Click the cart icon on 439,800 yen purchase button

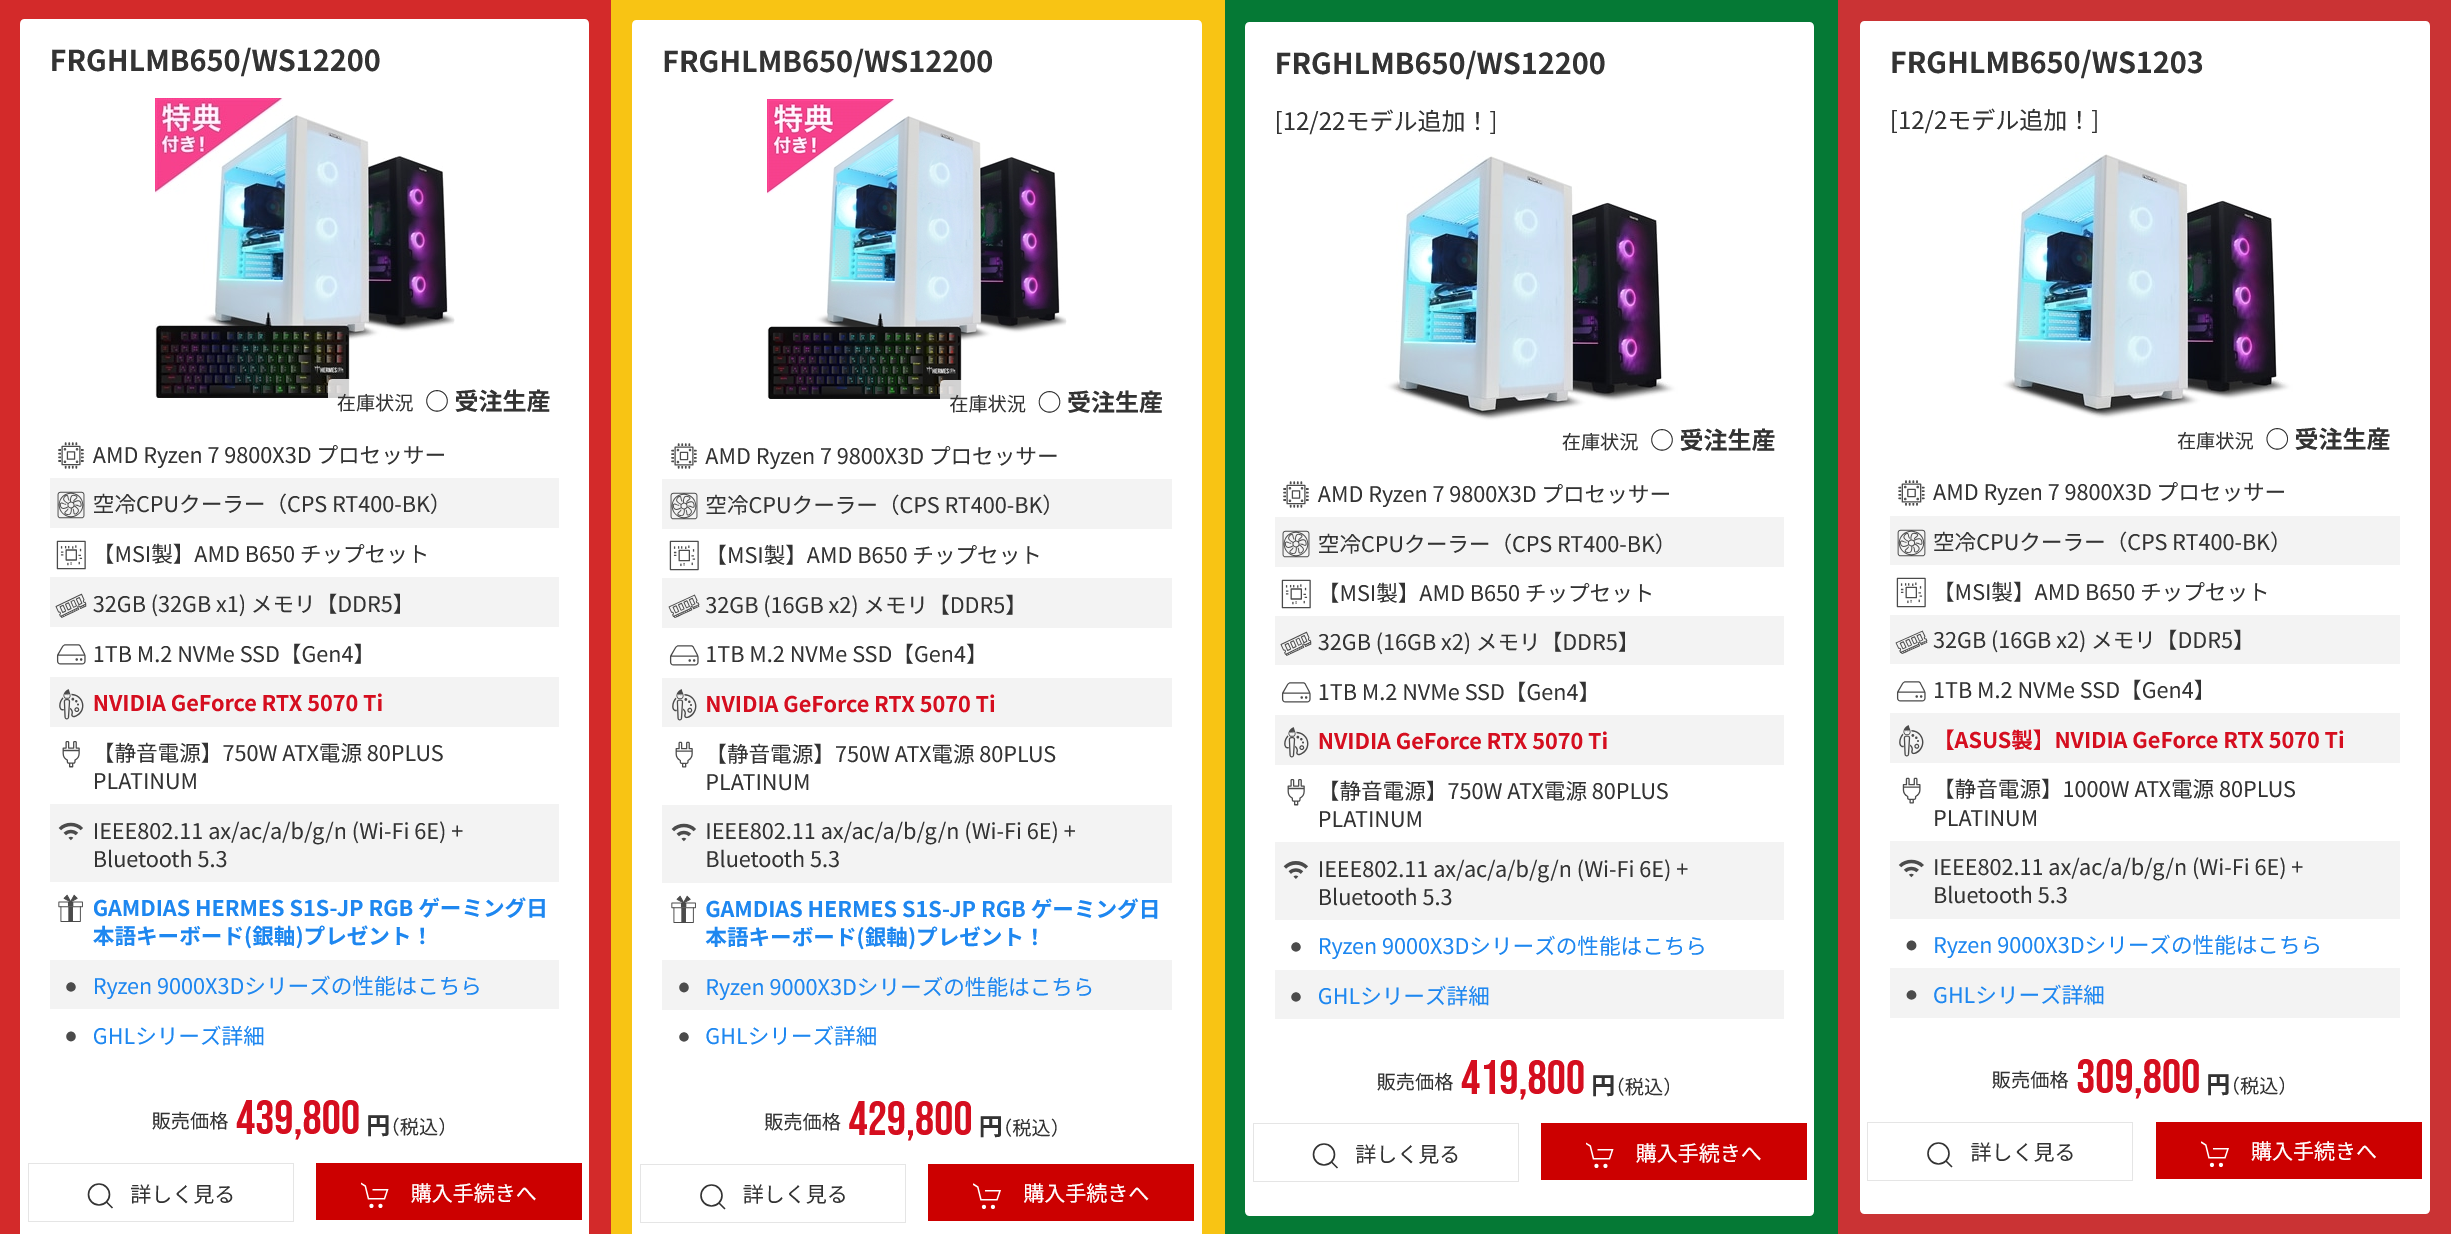click(x=375, y=1194)
